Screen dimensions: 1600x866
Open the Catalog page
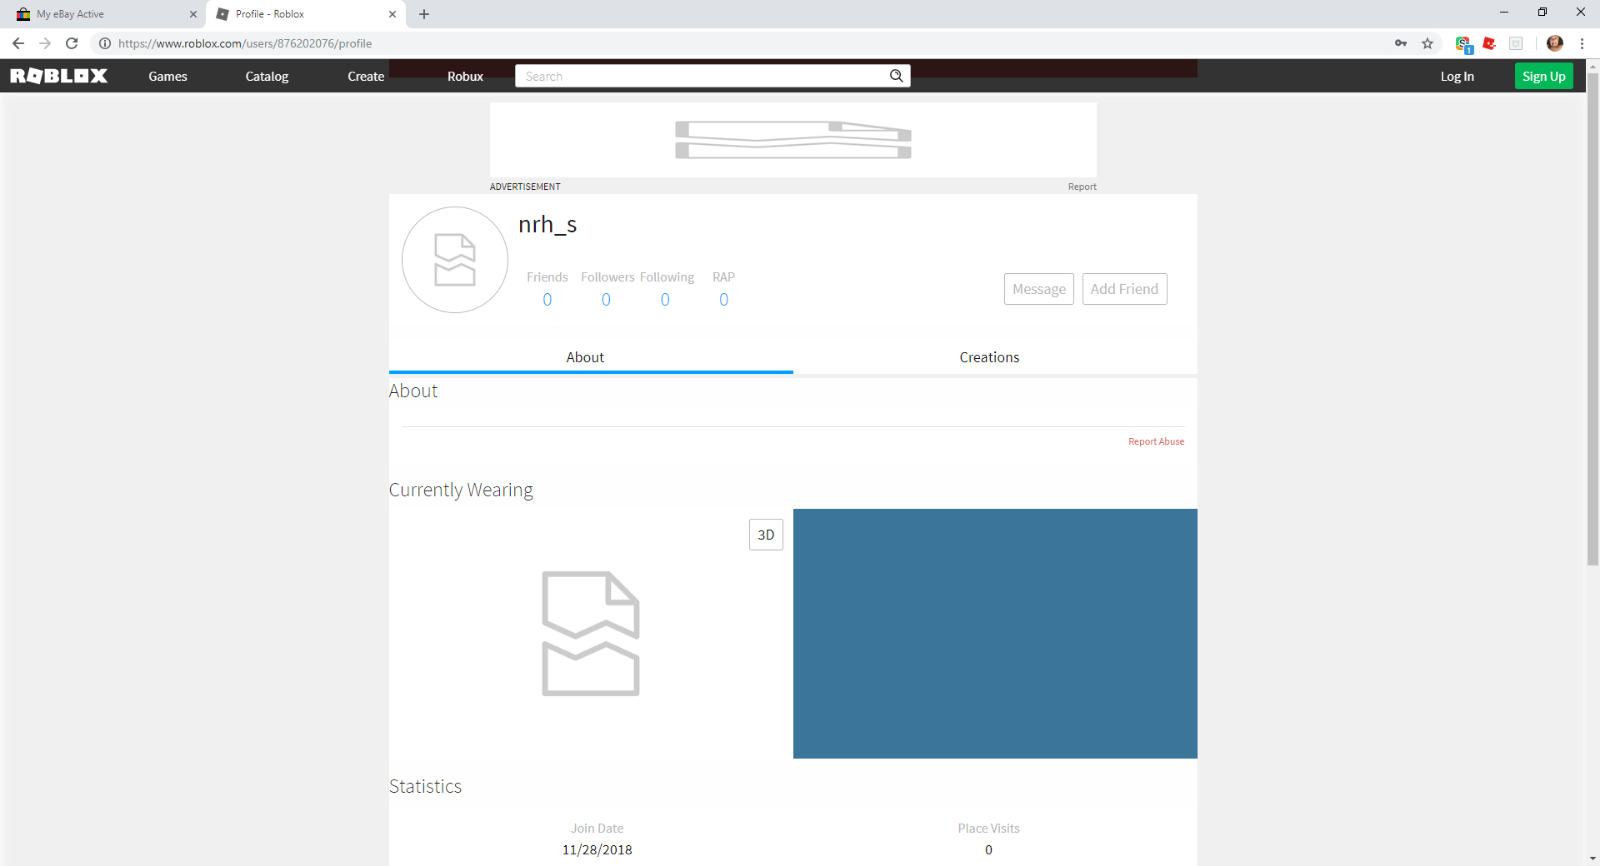coord(267,76)
